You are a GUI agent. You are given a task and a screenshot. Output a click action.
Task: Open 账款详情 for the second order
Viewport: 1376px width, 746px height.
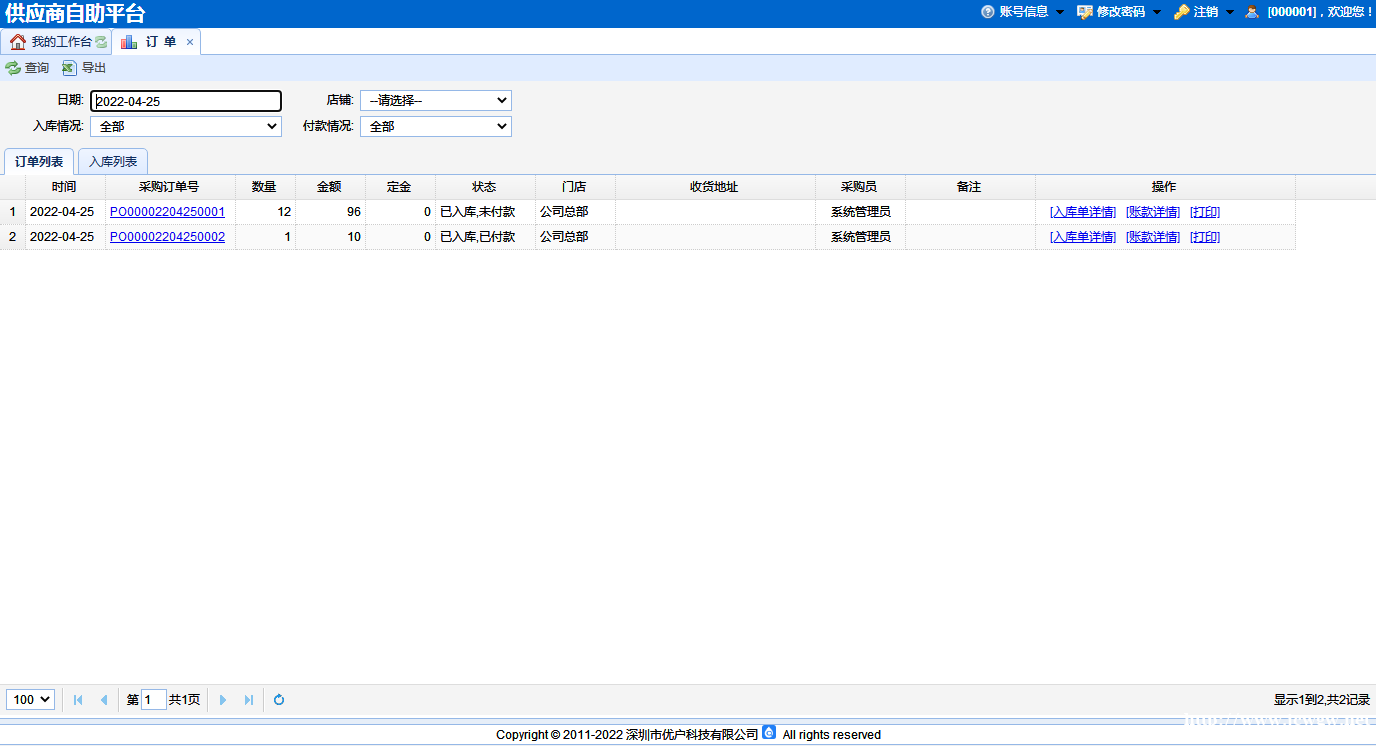(x=1153, y=237)
